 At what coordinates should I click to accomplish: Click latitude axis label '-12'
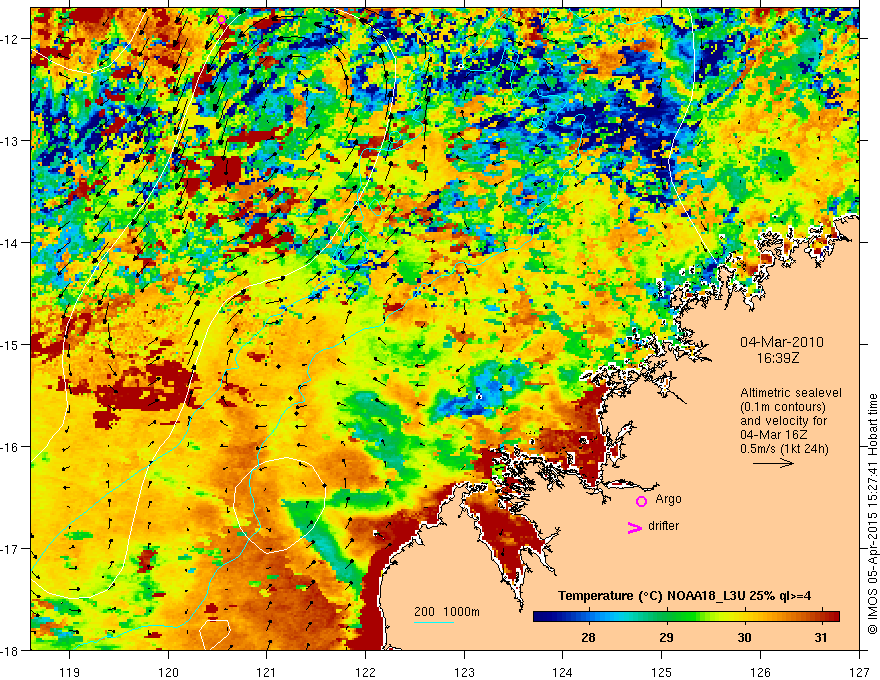click(11, 39)
